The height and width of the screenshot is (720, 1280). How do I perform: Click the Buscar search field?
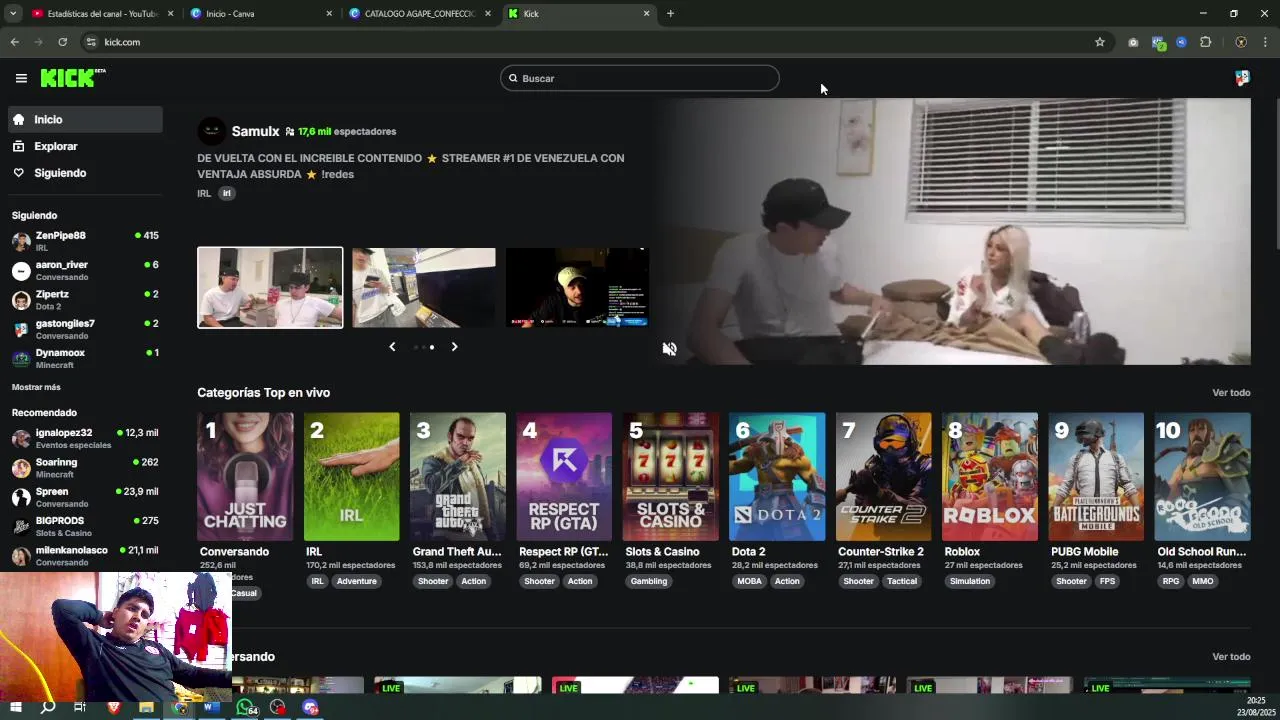pos(640,78)
